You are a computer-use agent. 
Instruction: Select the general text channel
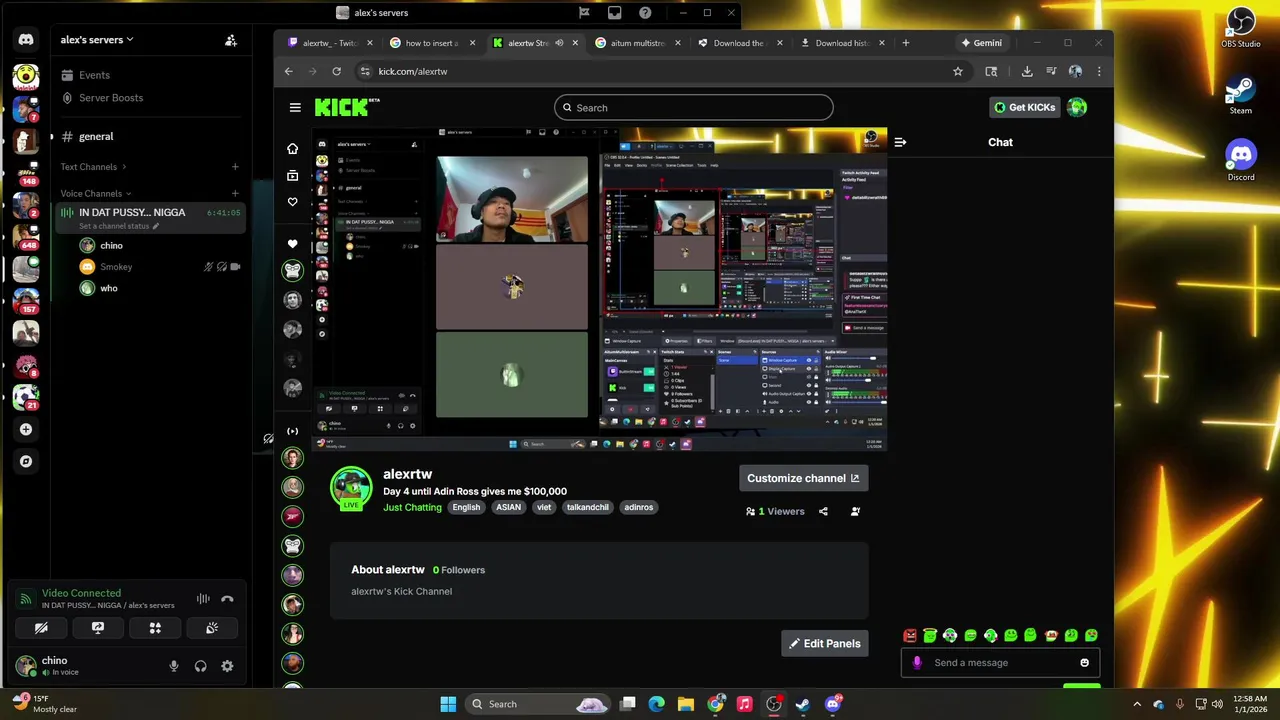click(96, 136)
